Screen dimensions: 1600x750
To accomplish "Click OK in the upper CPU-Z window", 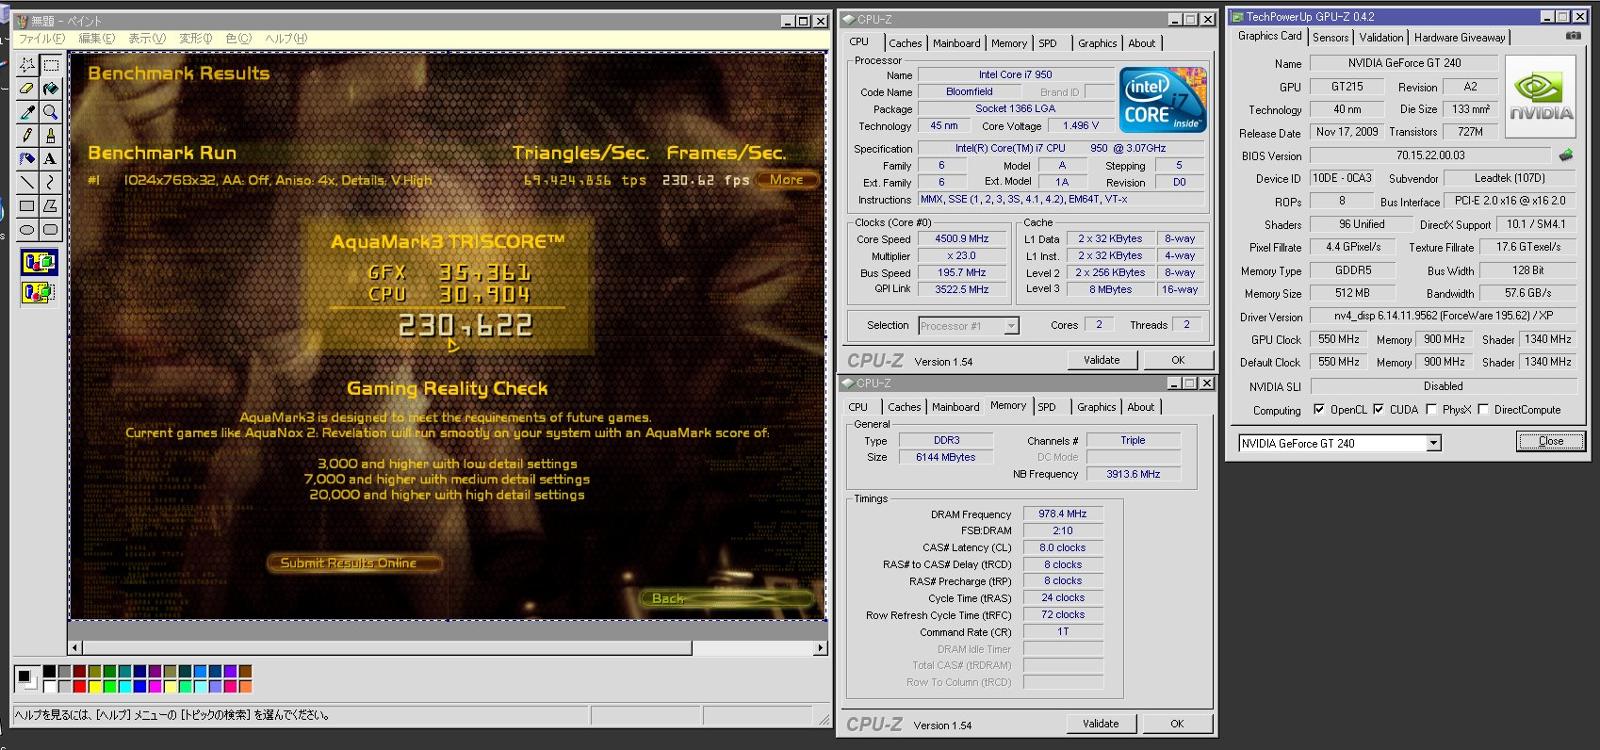I will click(1178, 360).
